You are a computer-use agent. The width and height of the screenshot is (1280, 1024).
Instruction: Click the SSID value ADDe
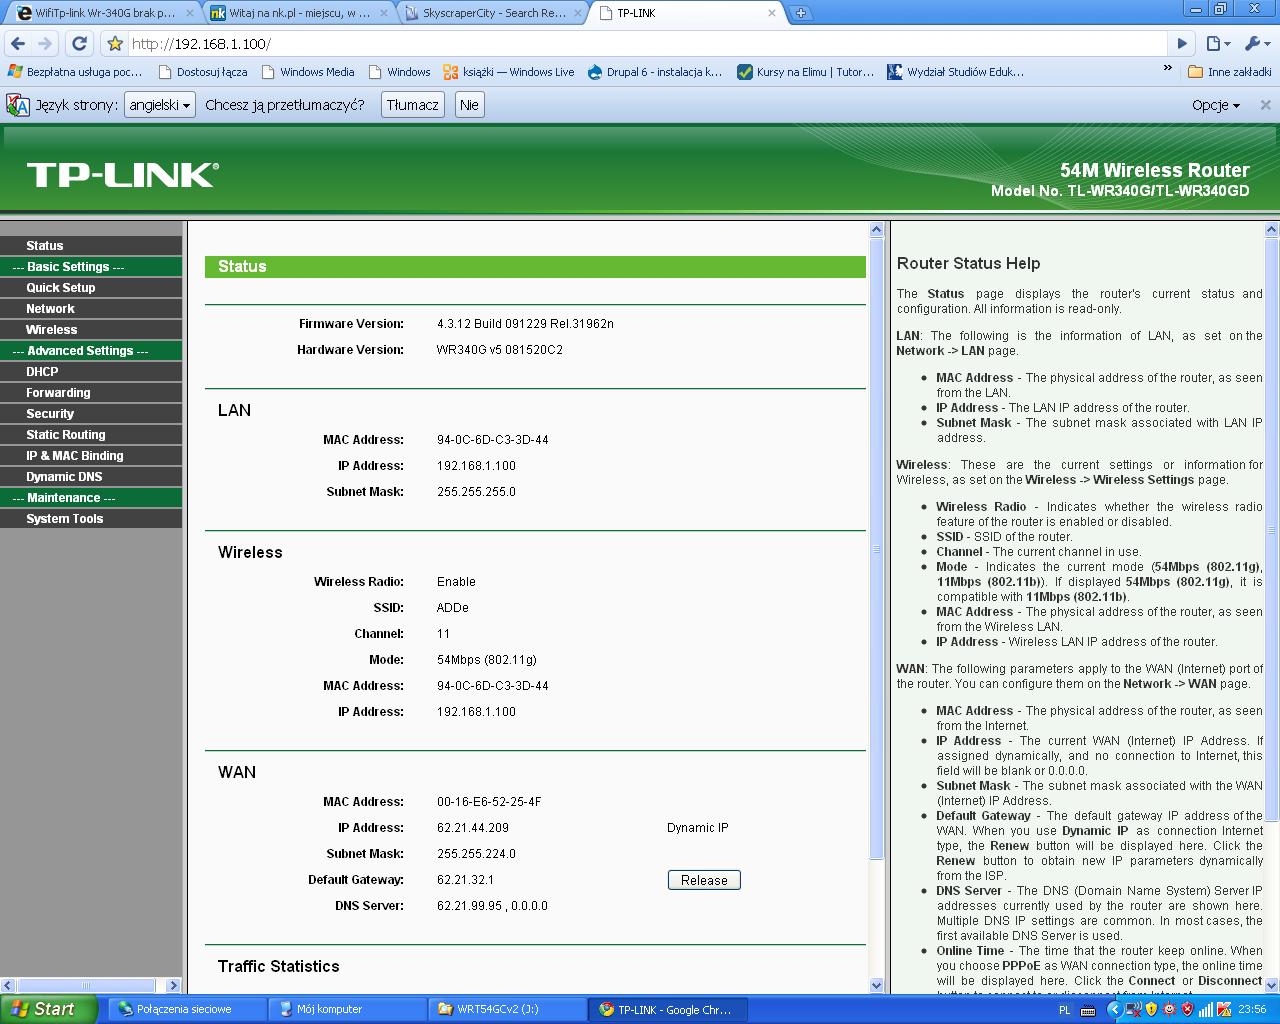pos(453,608)
